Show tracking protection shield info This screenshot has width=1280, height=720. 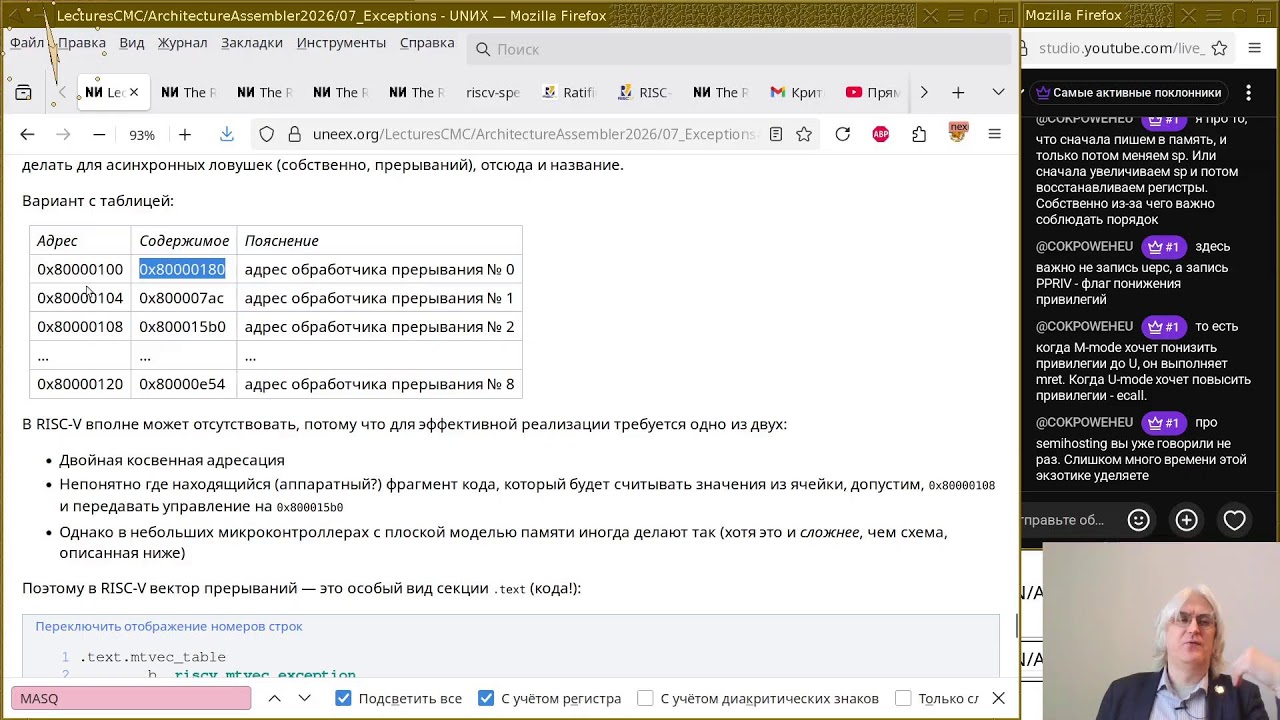click(x=266, y=134)
